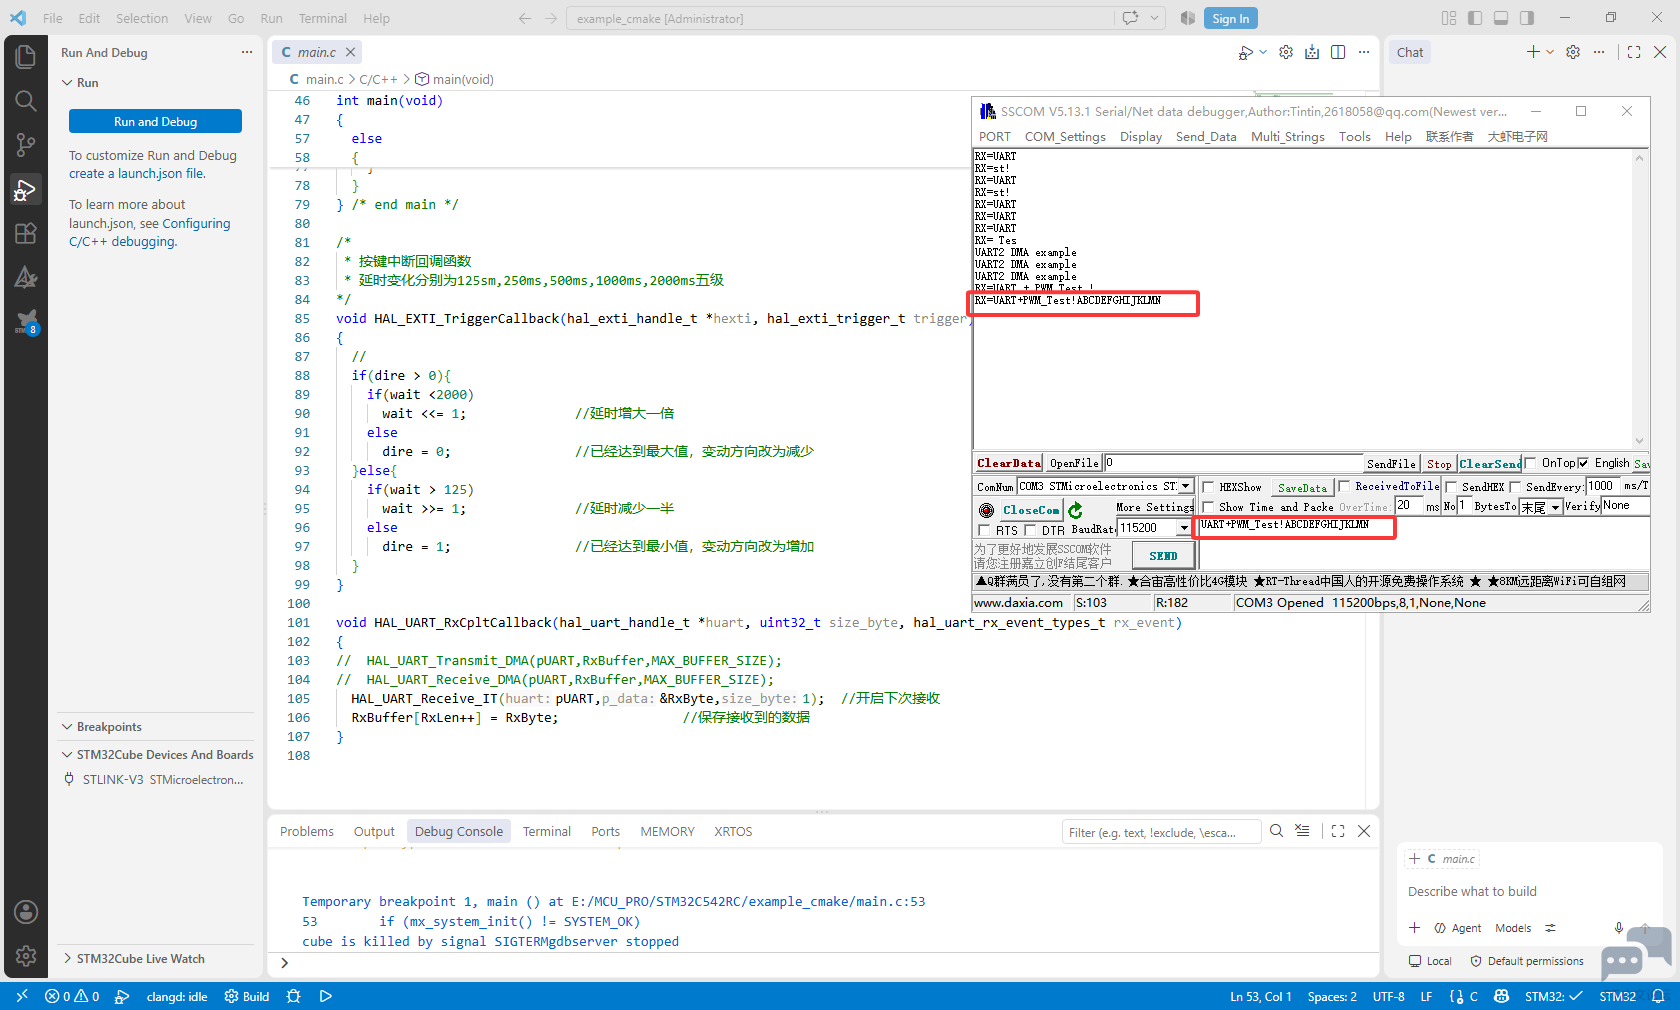Open chat settings gear icon
Image resolution: width=1680 pixels, height=1010 pixels.
pos(1573,52)
